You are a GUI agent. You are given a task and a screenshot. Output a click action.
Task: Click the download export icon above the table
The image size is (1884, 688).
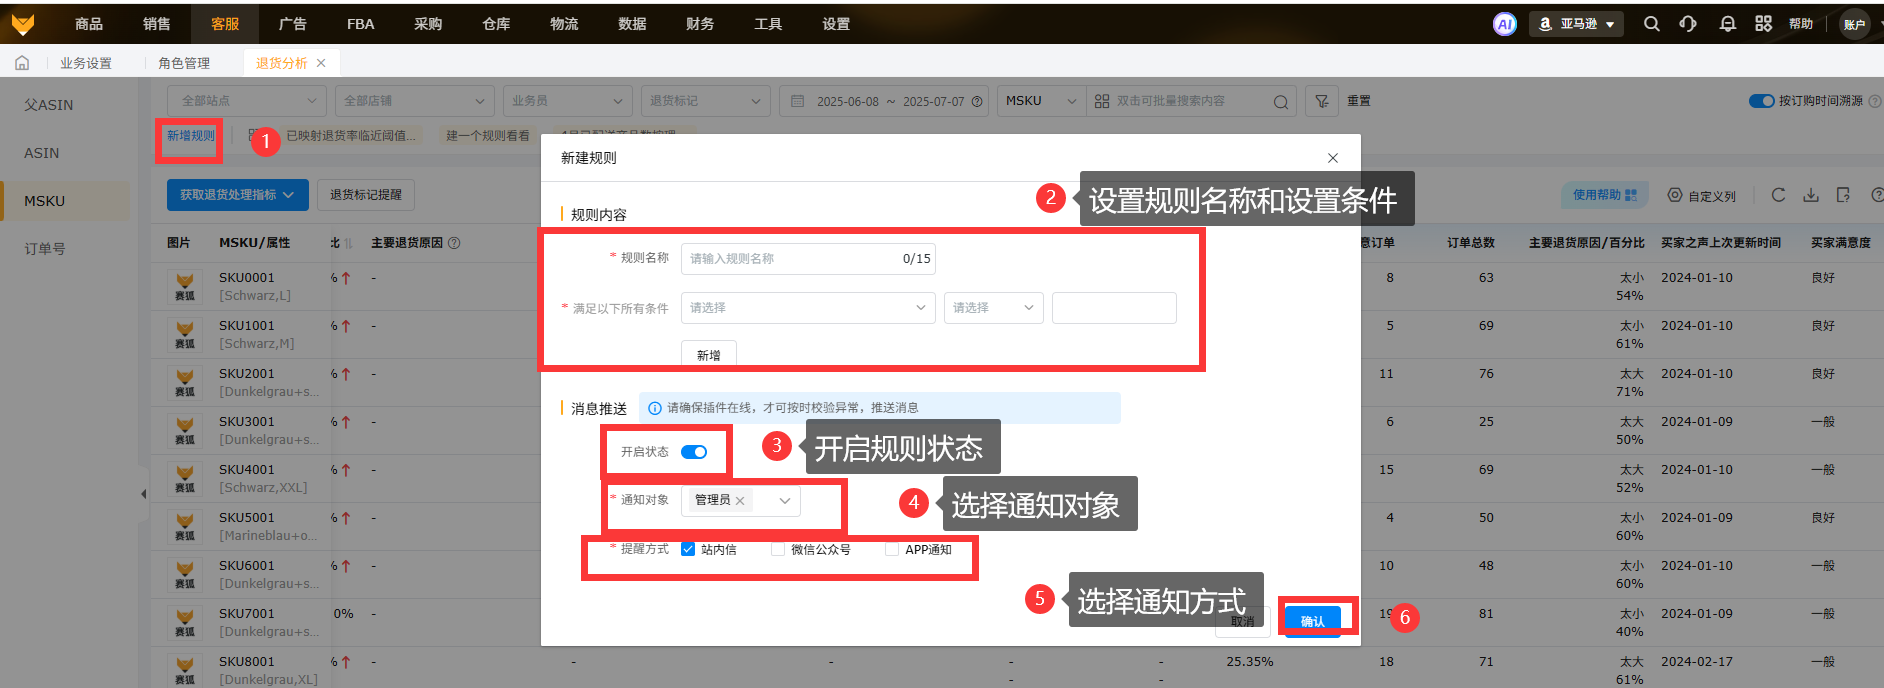[x=1811, y=195]
